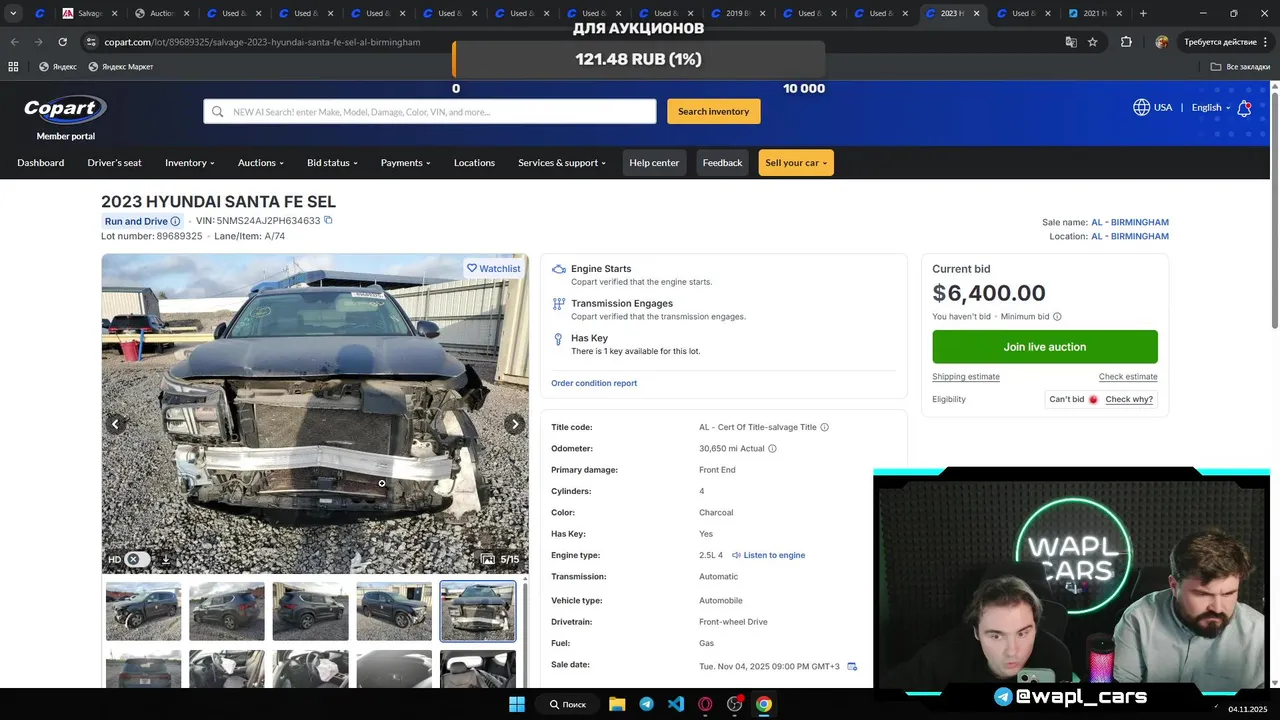
Task: Open the notifications bell
Action: tap(1244, 108)
